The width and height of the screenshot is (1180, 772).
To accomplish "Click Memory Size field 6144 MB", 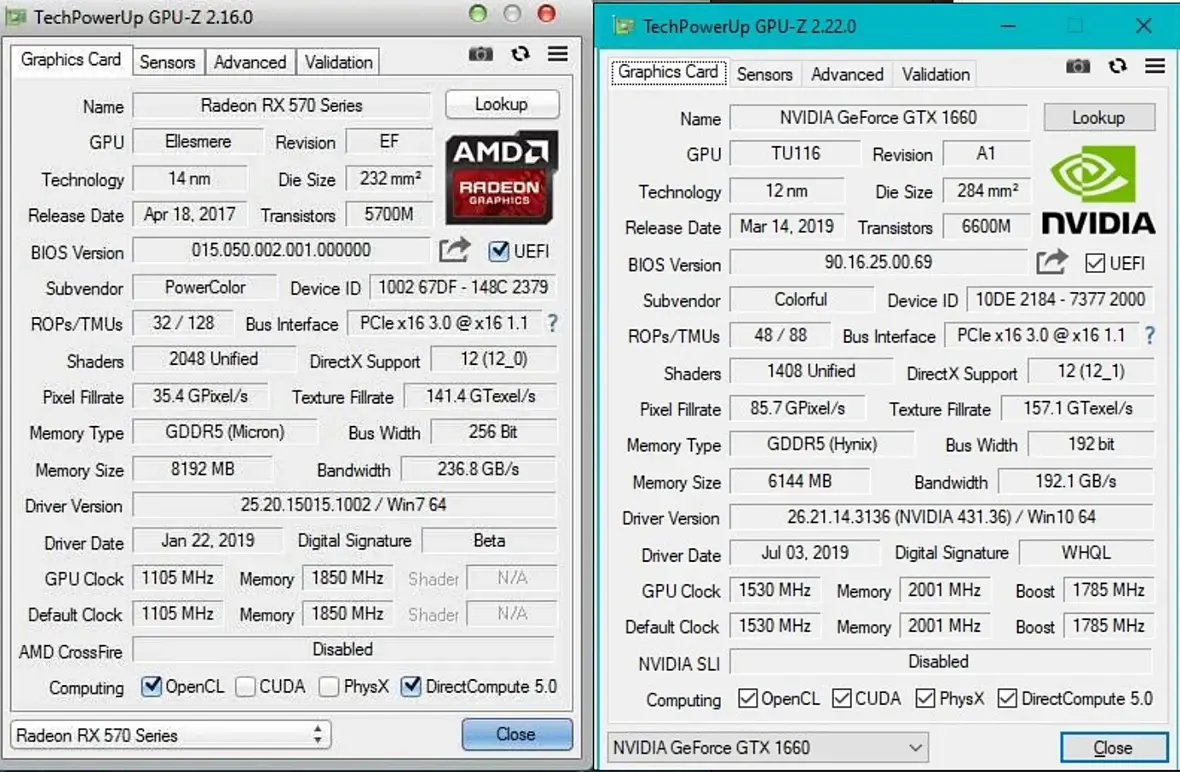I will click(x=799, y=481).
